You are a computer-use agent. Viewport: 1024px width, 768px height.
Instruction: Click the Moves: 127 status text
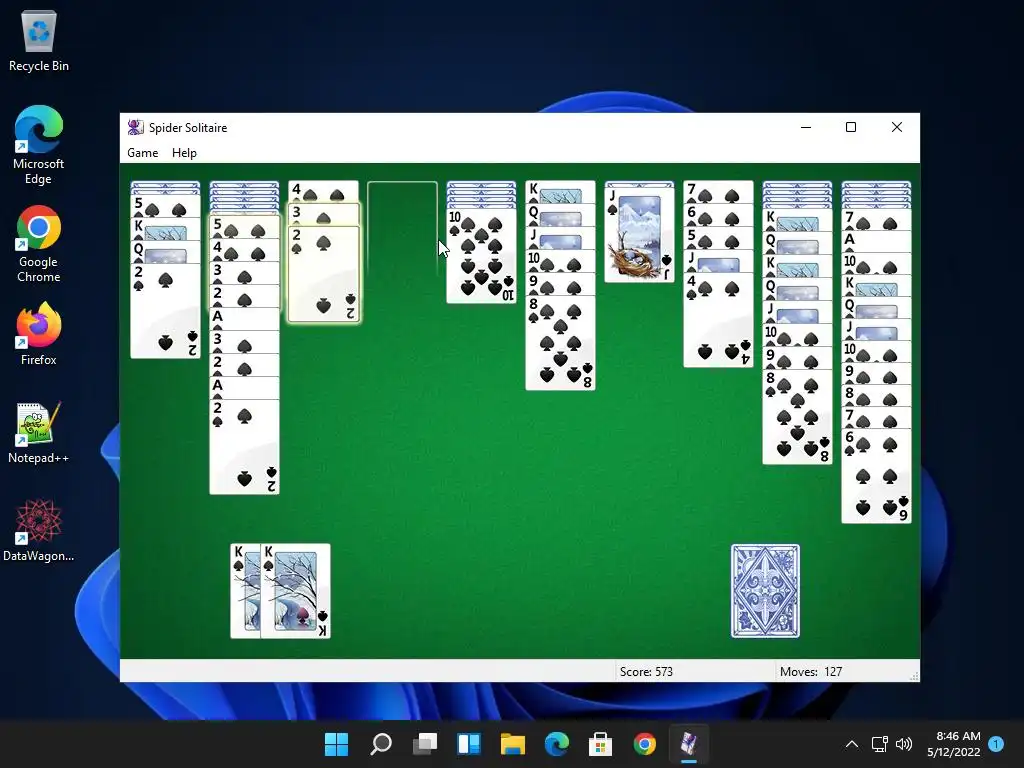811,671
